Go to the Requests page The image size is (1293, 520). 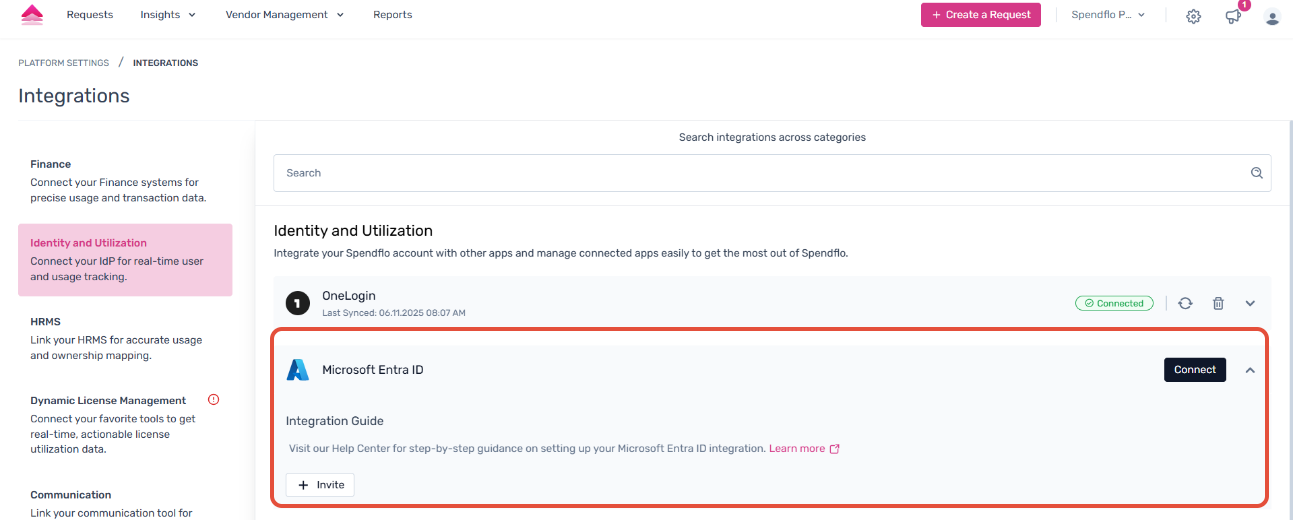pos(90,15)
